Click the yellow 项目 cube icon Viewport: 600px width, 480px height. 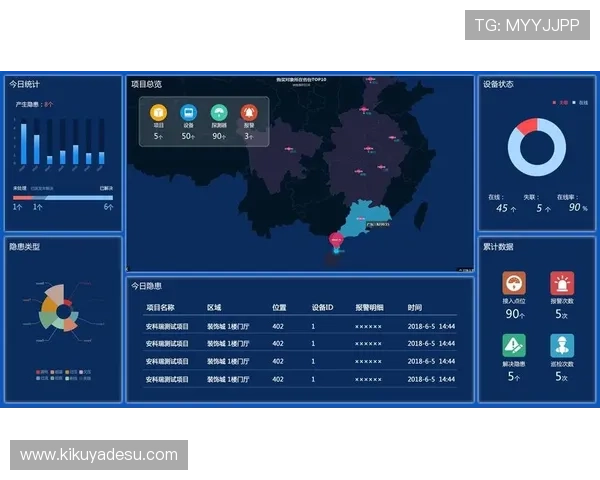(x=158, y=113)
